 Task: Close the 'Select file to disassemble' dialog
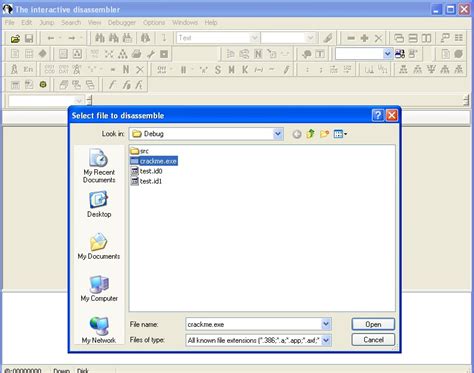(x=392, y=116)
